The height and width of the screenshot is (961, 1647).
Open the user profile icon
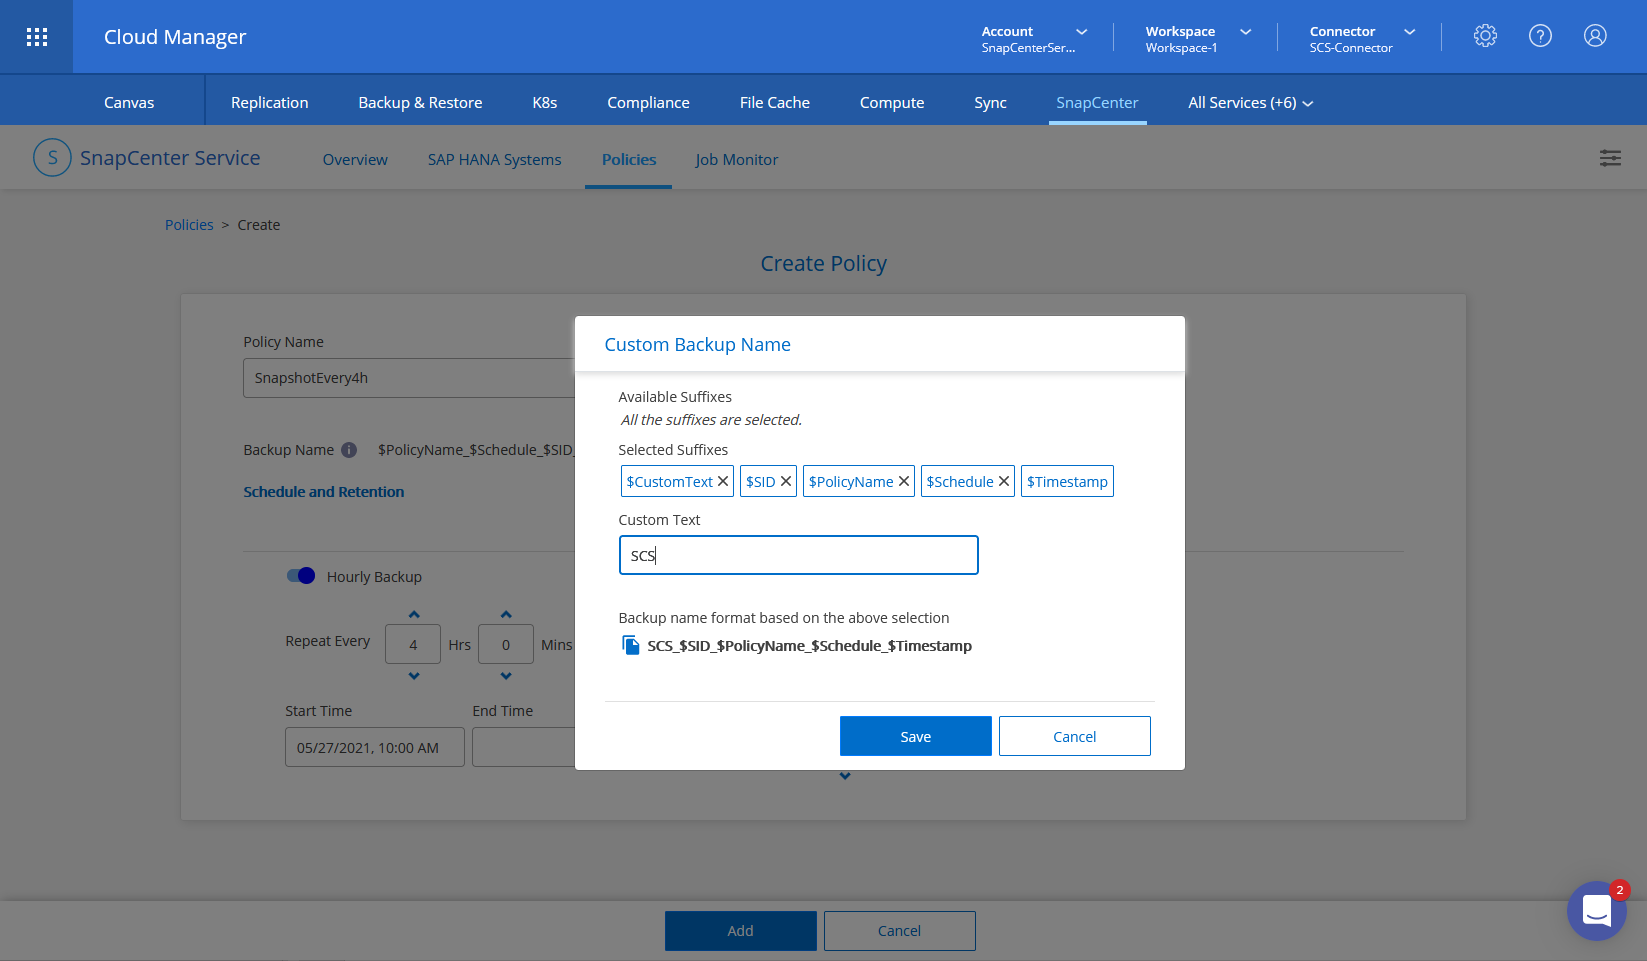[1595, 36]
